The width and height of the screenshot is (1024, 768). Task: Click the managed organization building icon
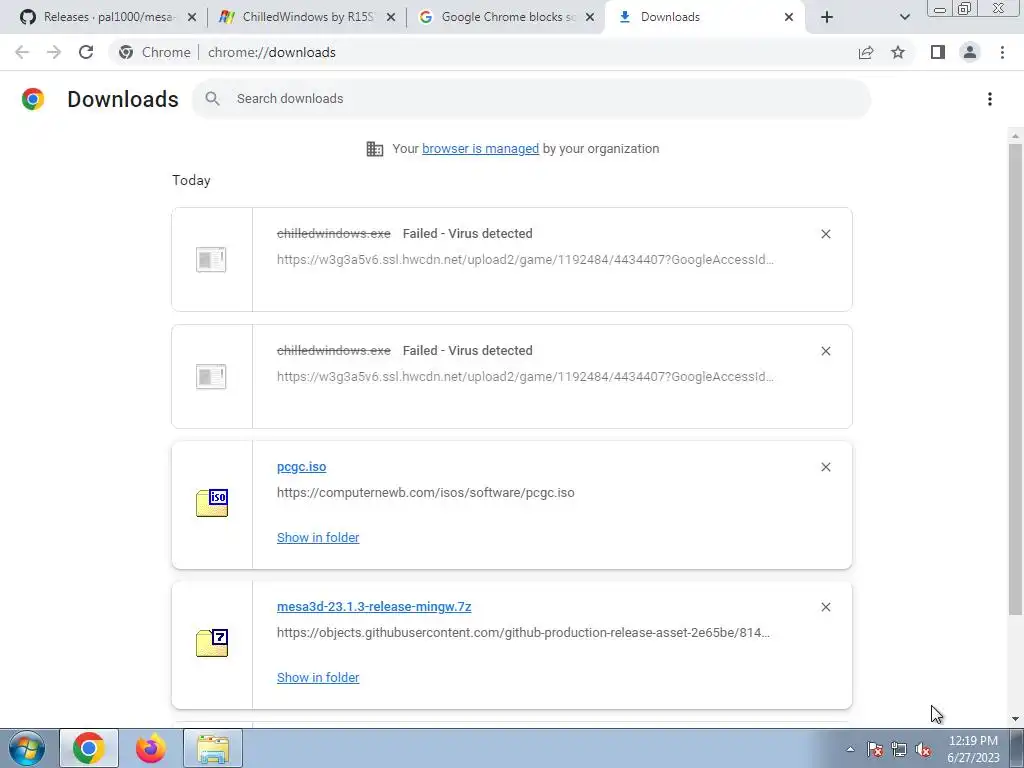tap(374, 149)
